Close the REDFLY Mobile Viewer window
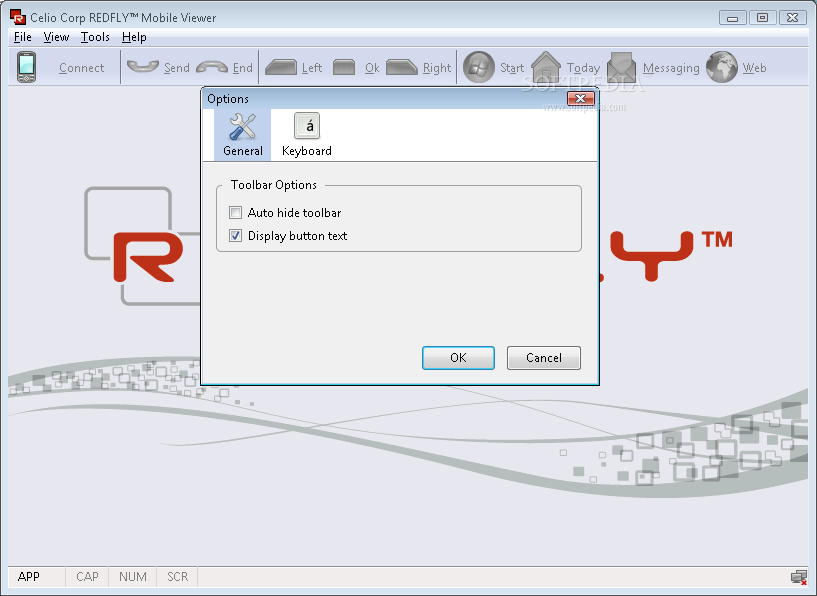This screenshot has height=596, width=817. [793, 18]
